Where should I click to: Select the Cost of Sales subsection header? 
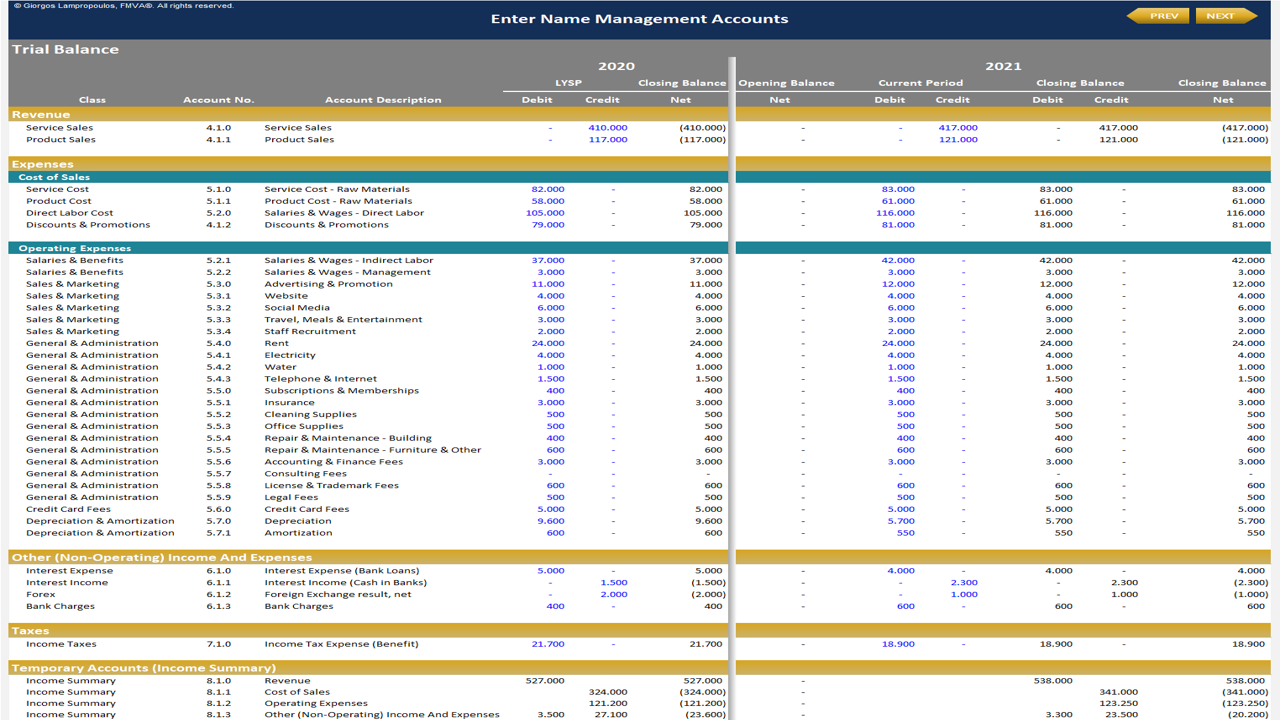pos(54,177)
